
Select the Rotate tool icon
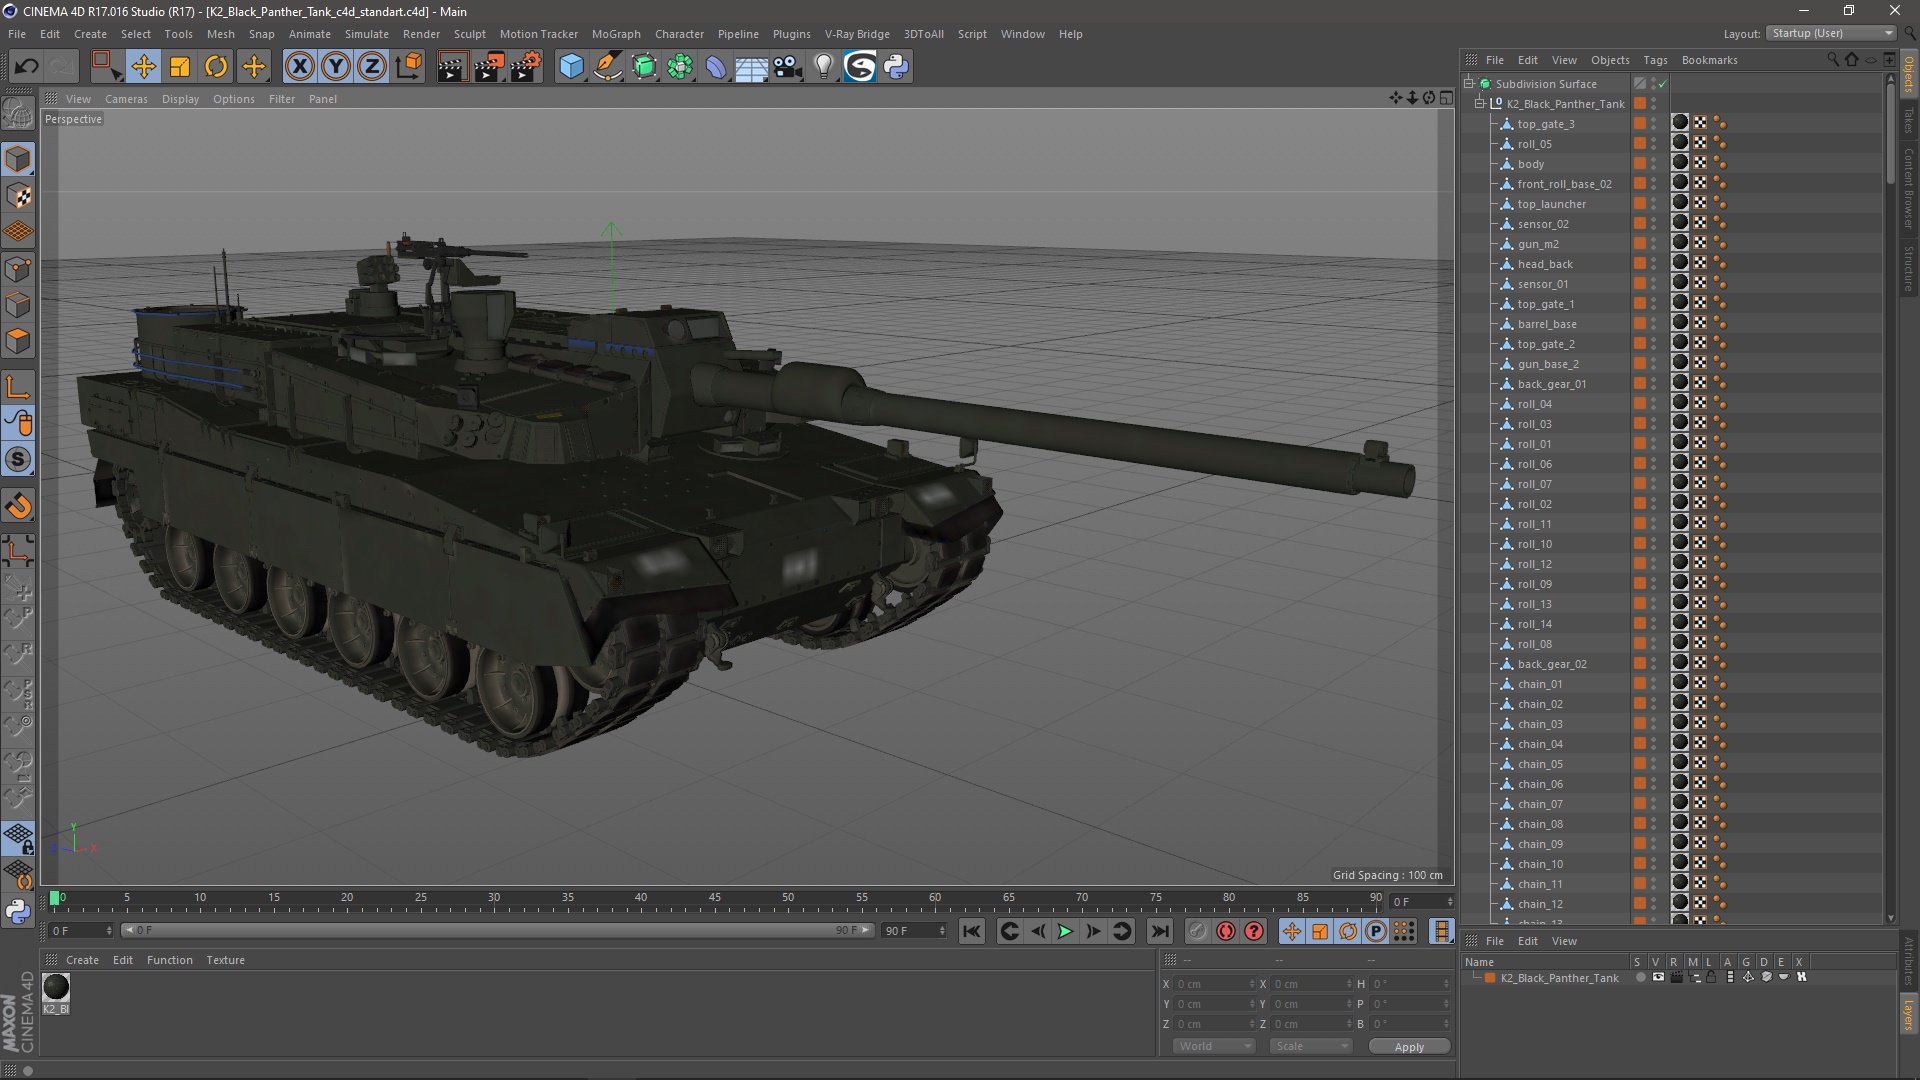tap(216, 67)
